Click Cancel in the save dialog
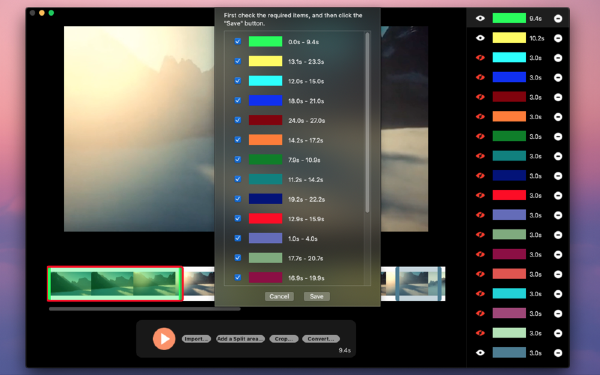This screenshot has width=600, height=375. pos(279,296)
